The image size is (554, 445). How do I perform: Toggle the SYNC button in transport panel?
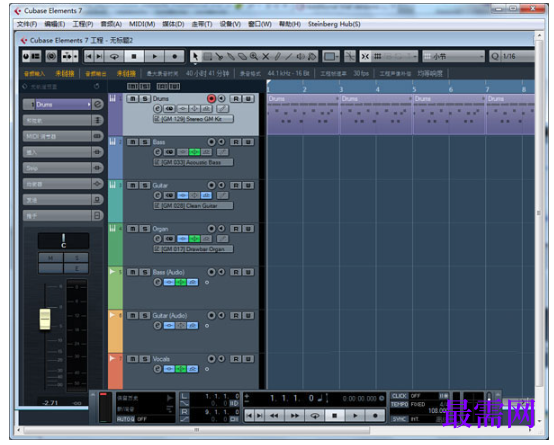click(399, 419)
